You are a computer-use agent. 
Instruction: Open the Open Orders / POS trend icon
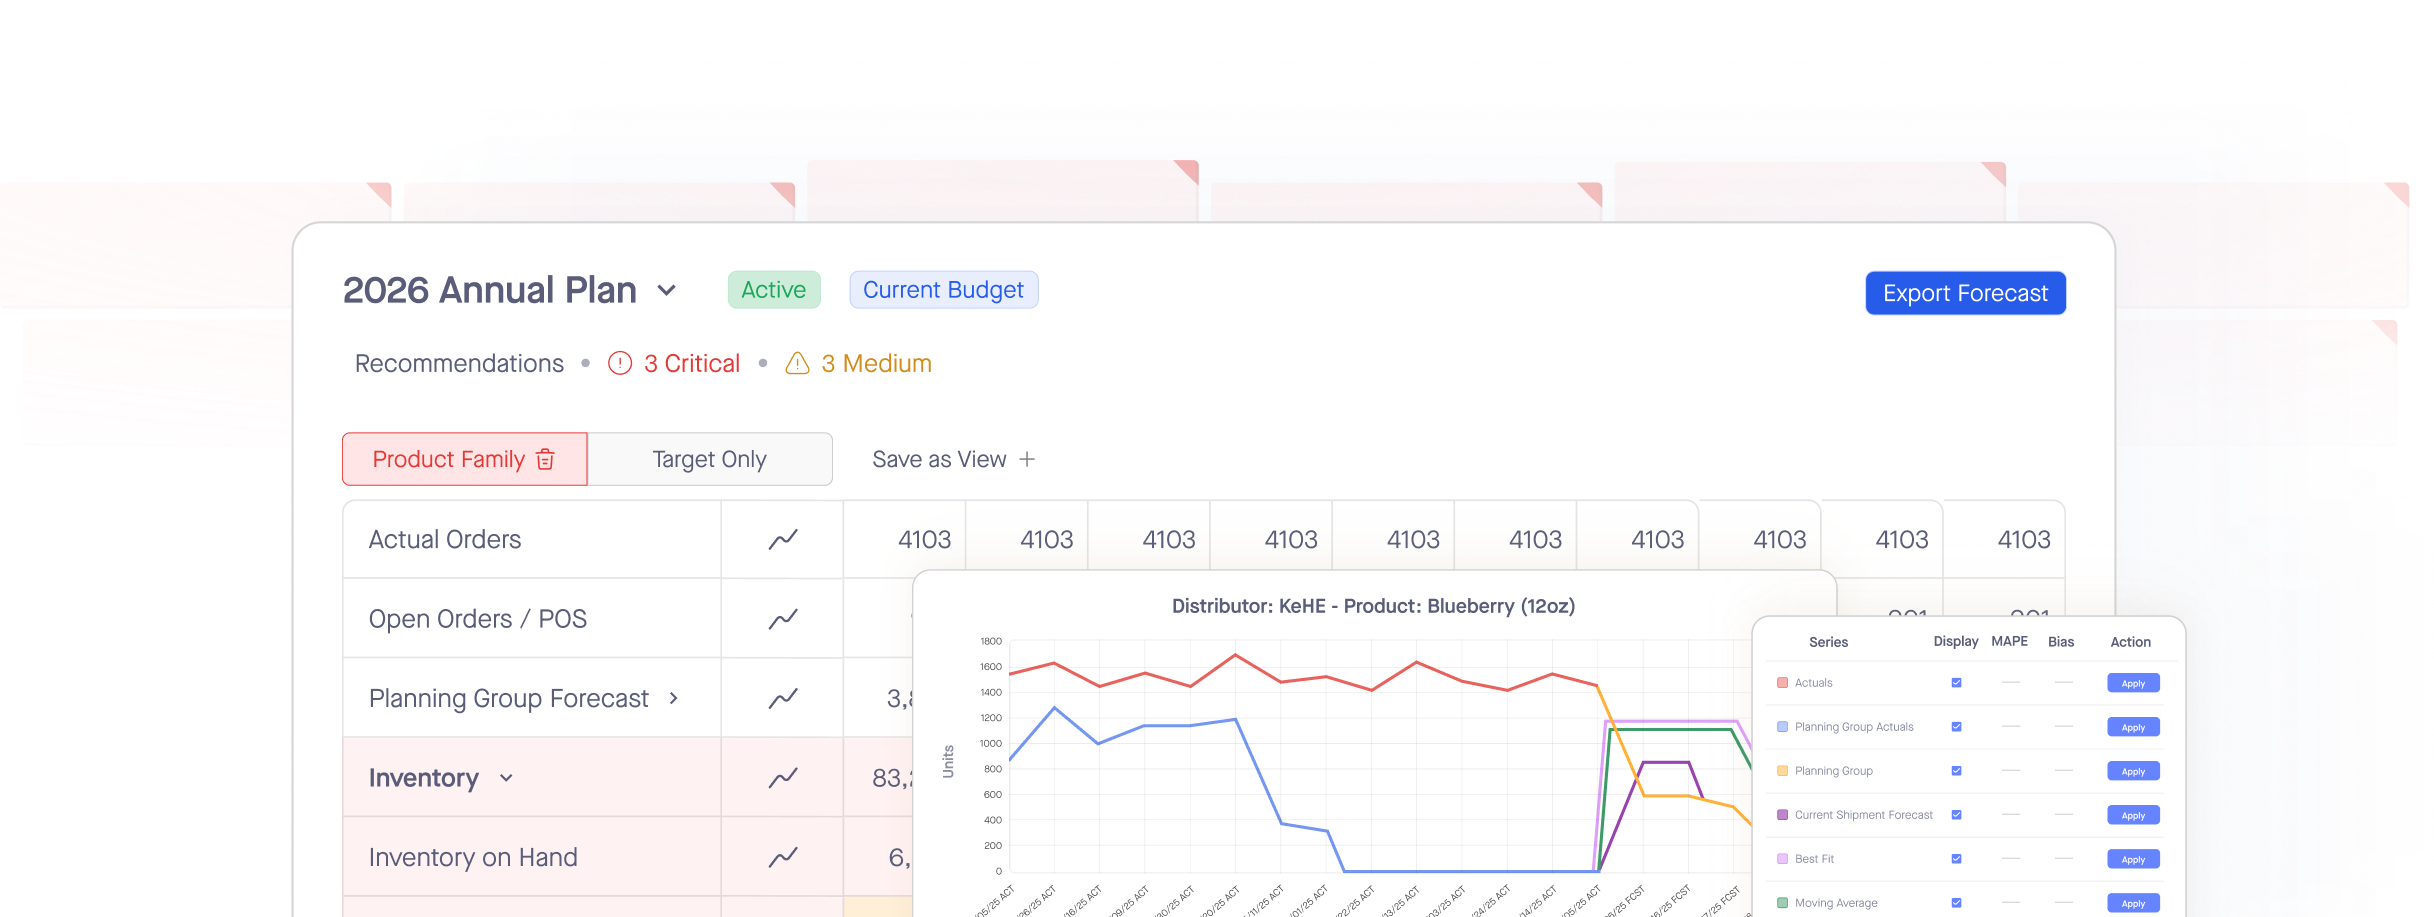point(783,619)
